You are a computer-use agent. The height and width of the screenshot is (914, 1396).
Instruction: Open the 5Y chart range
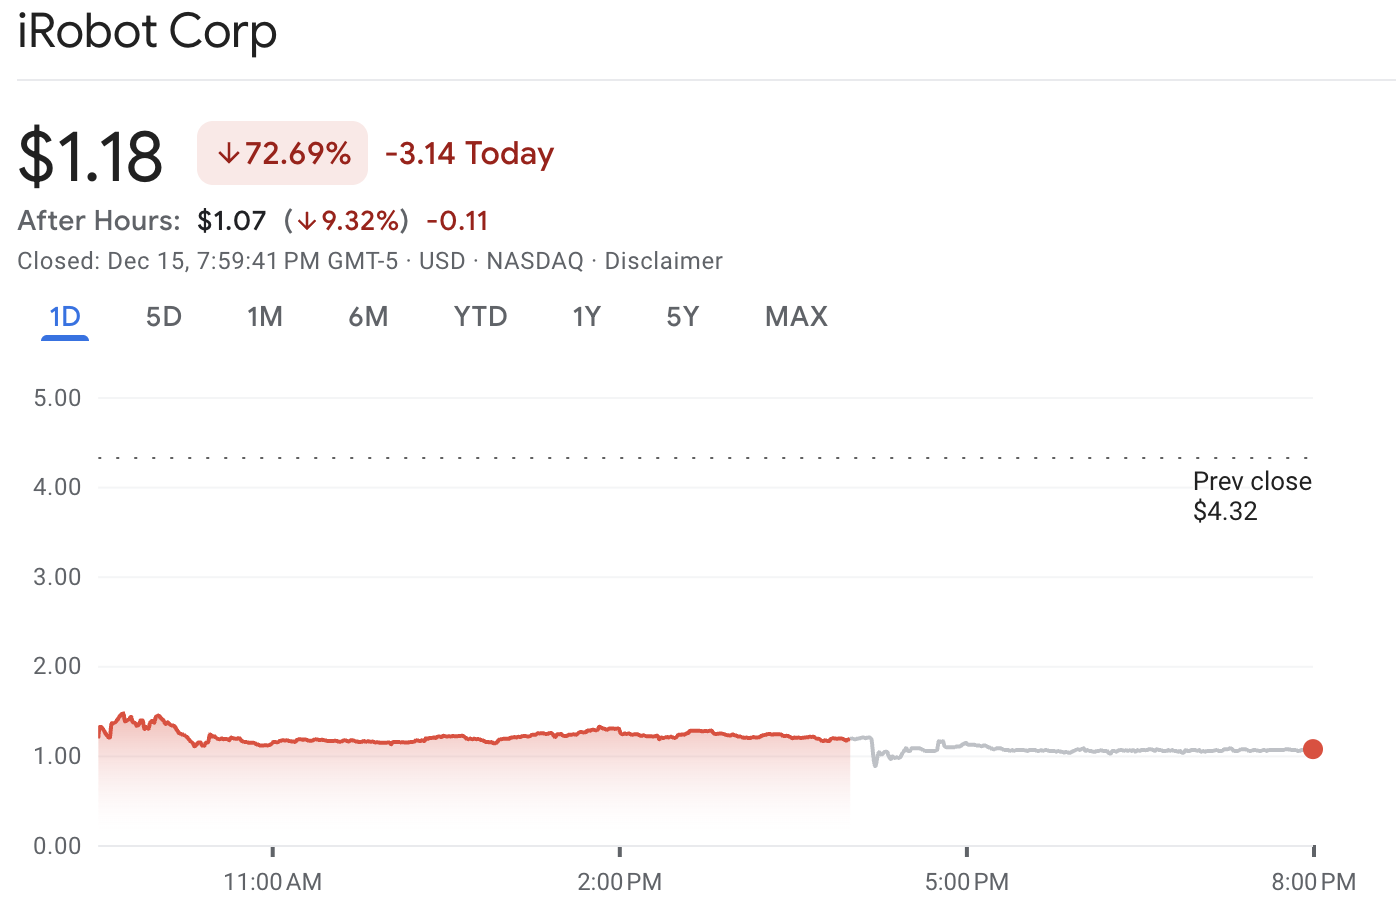coord(682,316)
